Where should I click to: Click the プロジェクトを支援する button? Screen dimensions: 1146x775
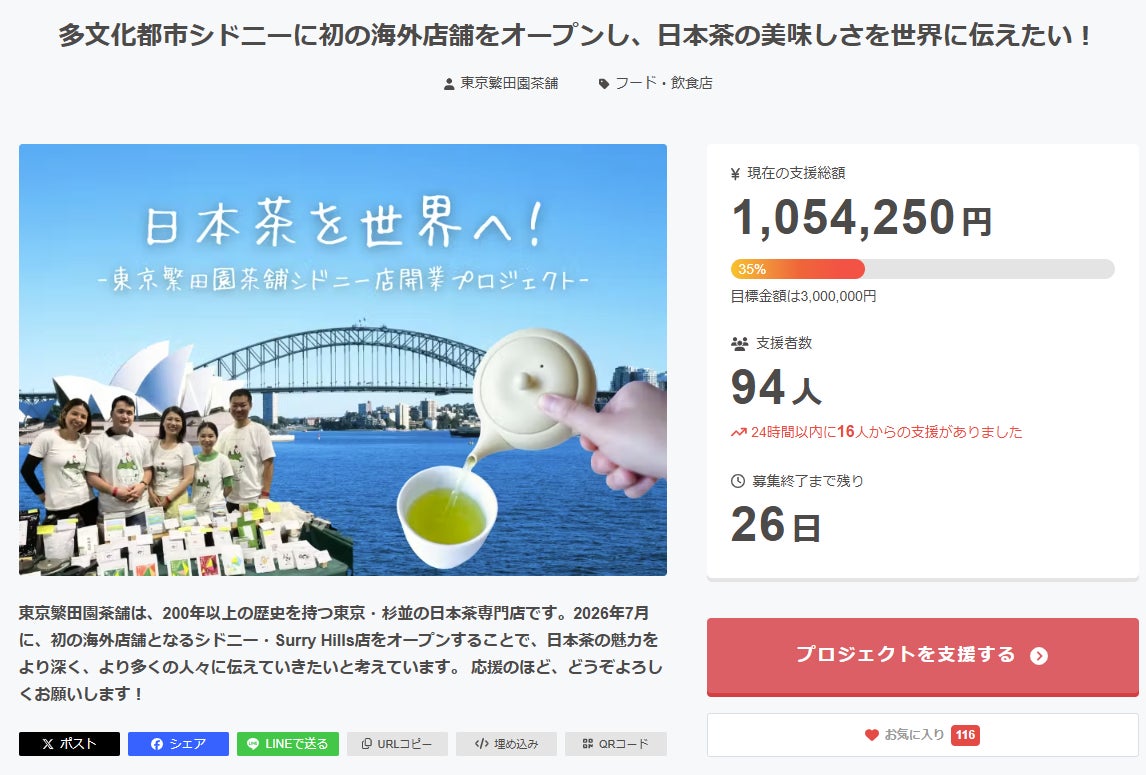922,655
